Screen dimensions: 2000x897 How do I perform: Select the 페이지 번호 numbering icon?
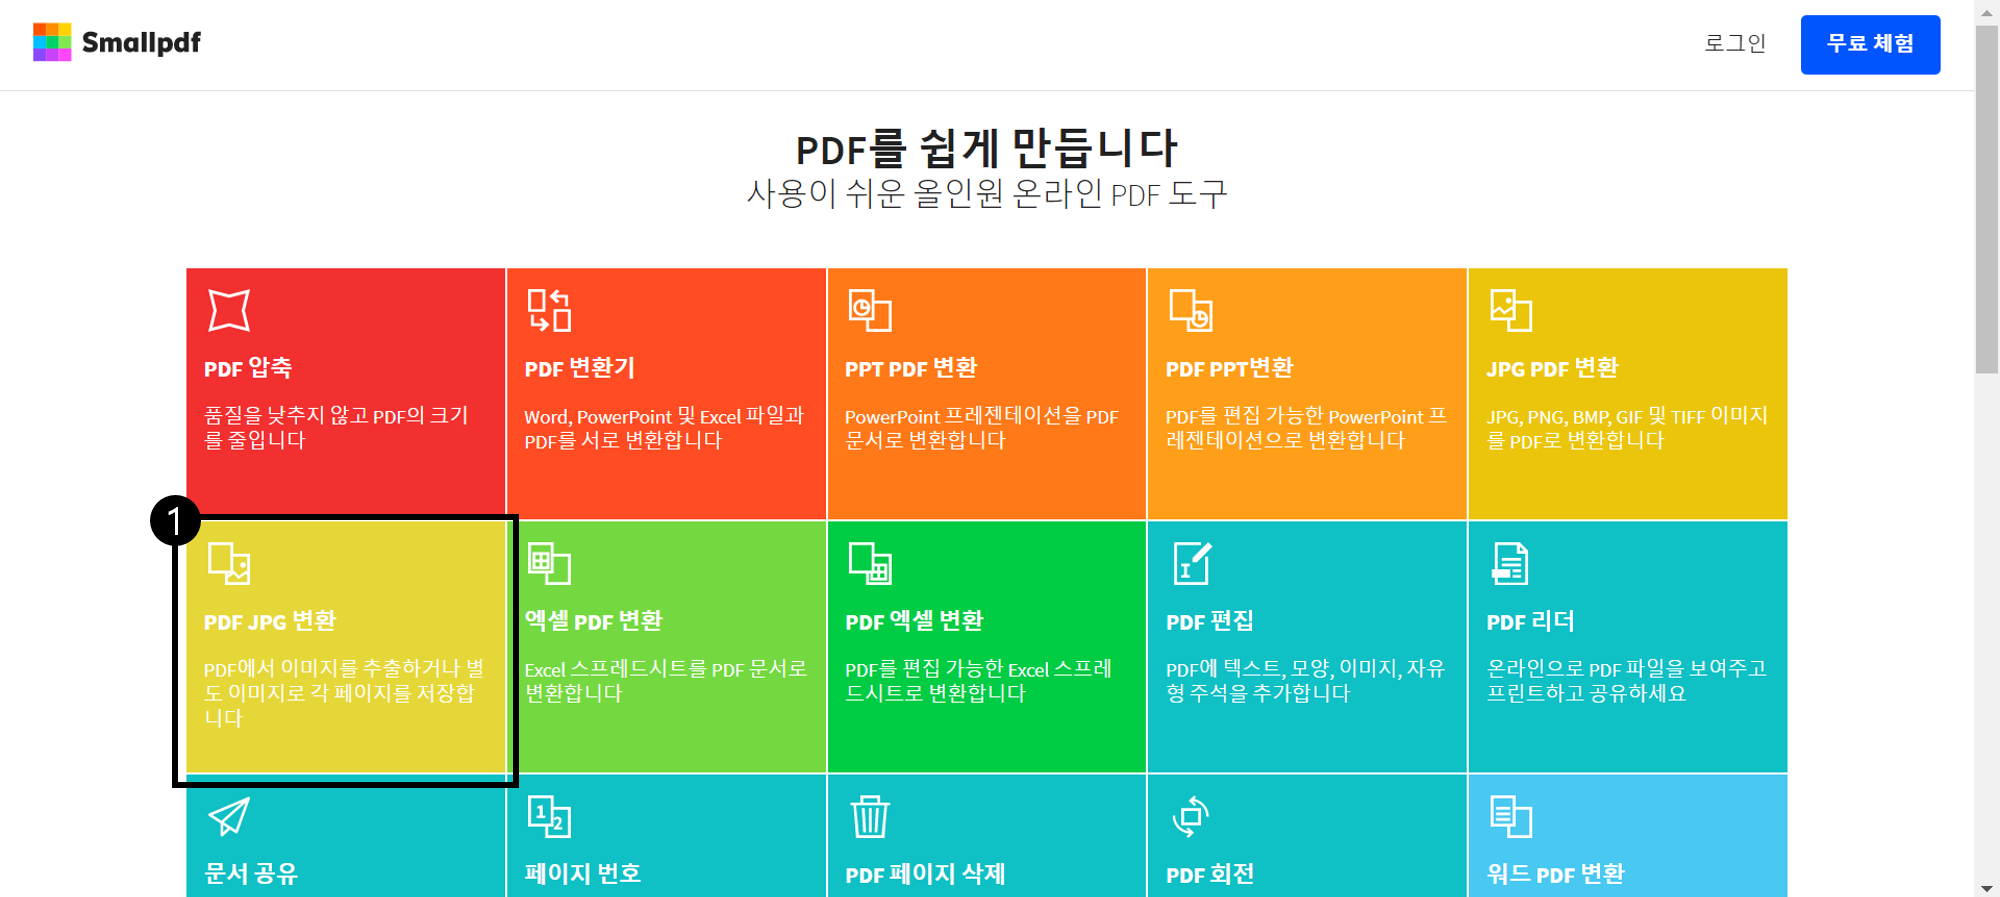click(549, 816)
